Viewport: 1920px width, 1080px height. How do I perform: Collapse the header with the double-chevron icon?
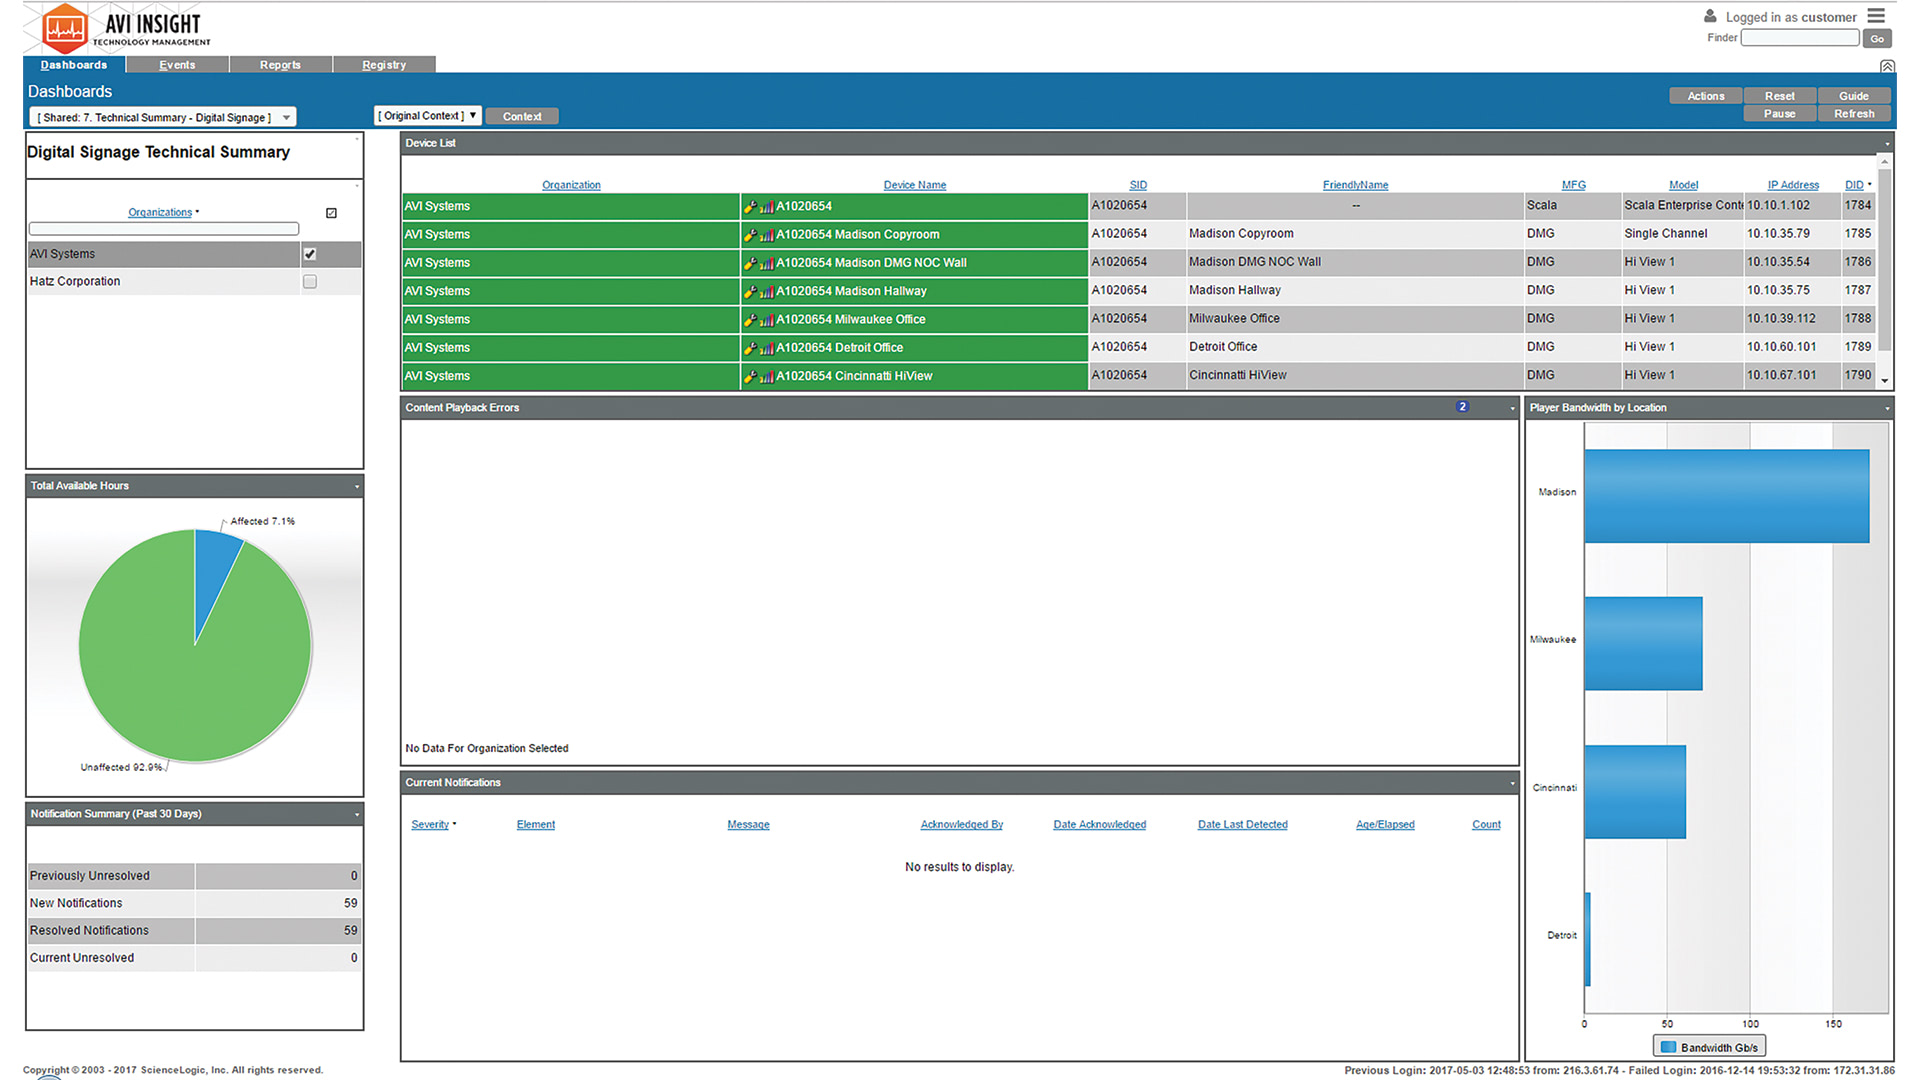1887,66
